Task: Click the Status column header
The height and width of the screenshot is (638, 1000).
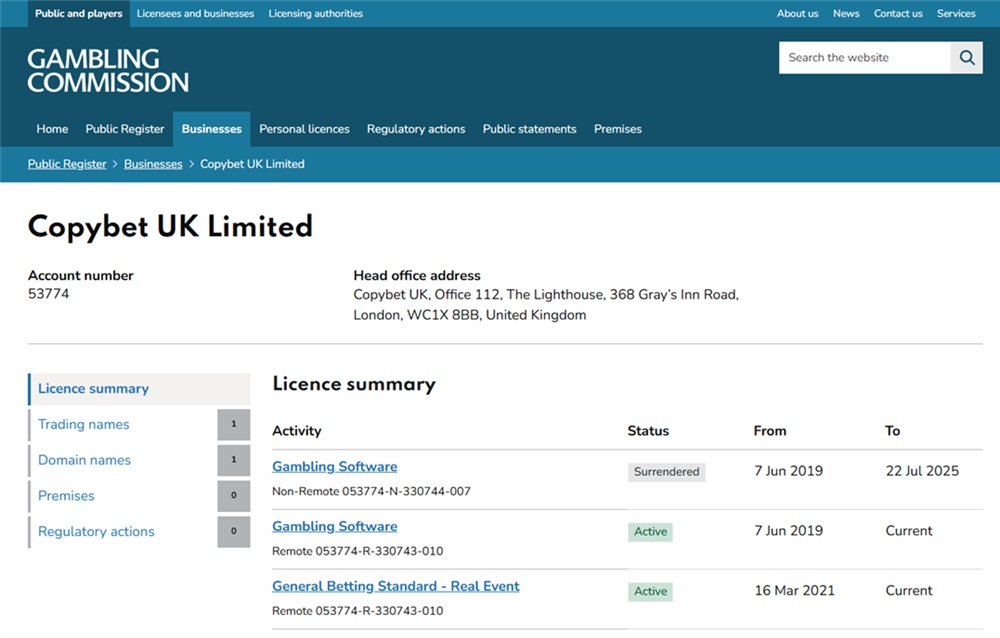Action: coord(648,431)
